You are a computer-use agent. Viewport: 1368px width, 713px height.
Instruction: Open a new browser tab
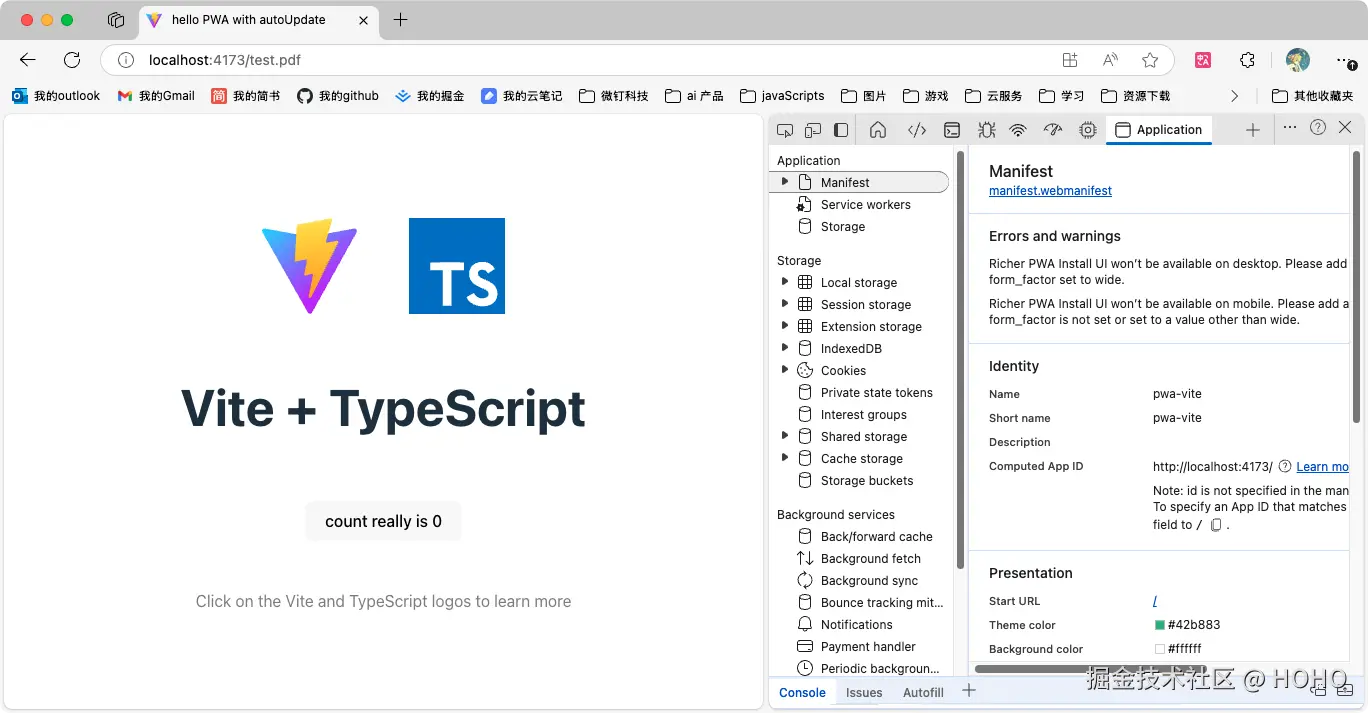click(x=400, y=20)
